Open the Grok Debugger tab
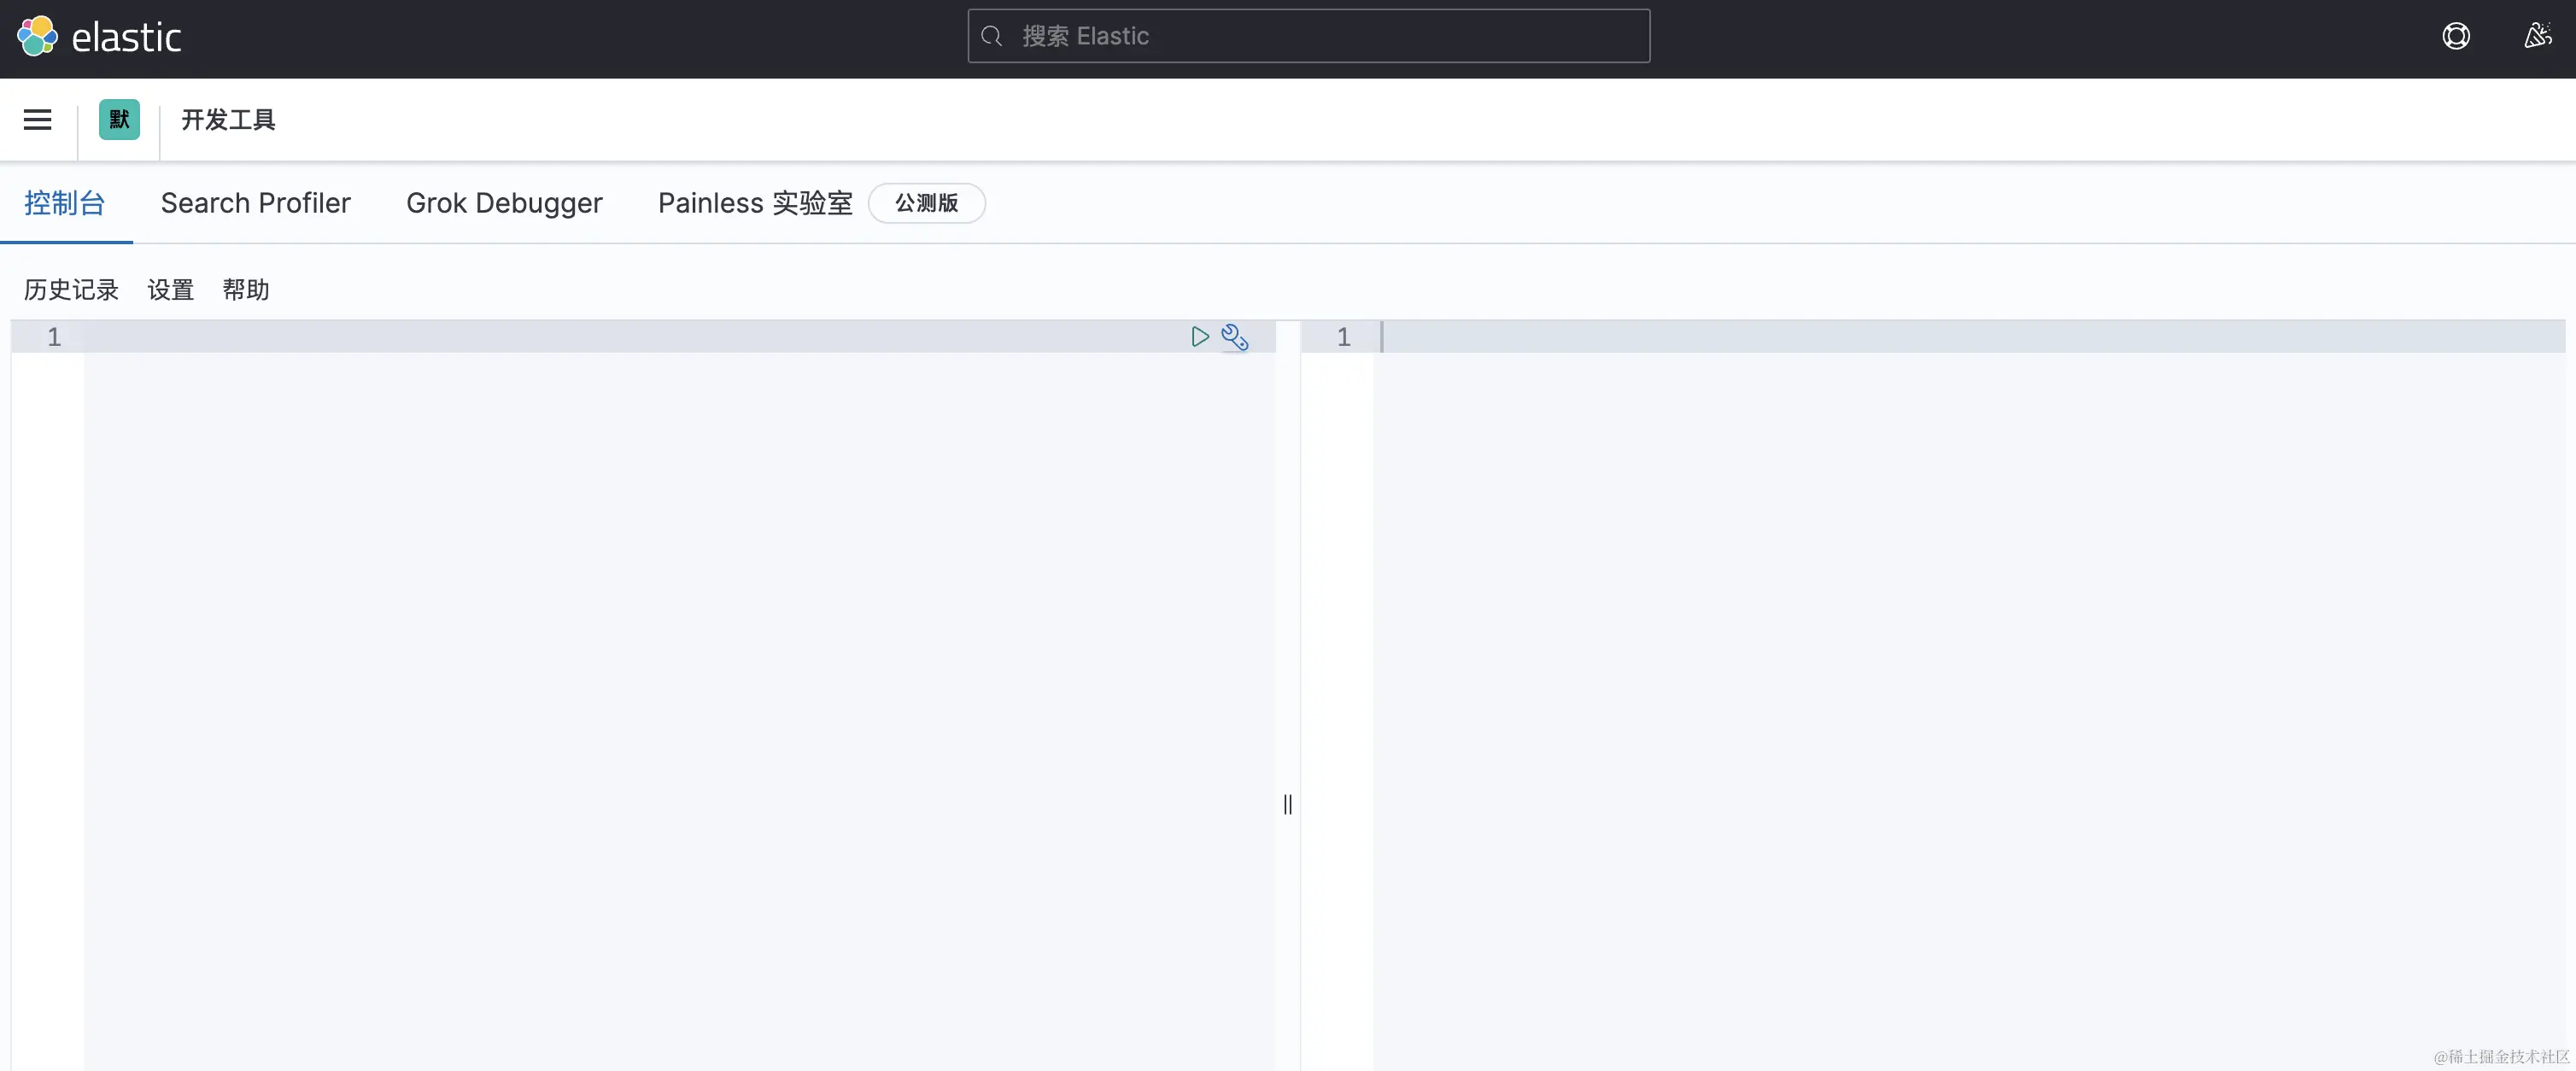Image resolution: width=2576 pixels, height=1071 pixels. [504, 203]
